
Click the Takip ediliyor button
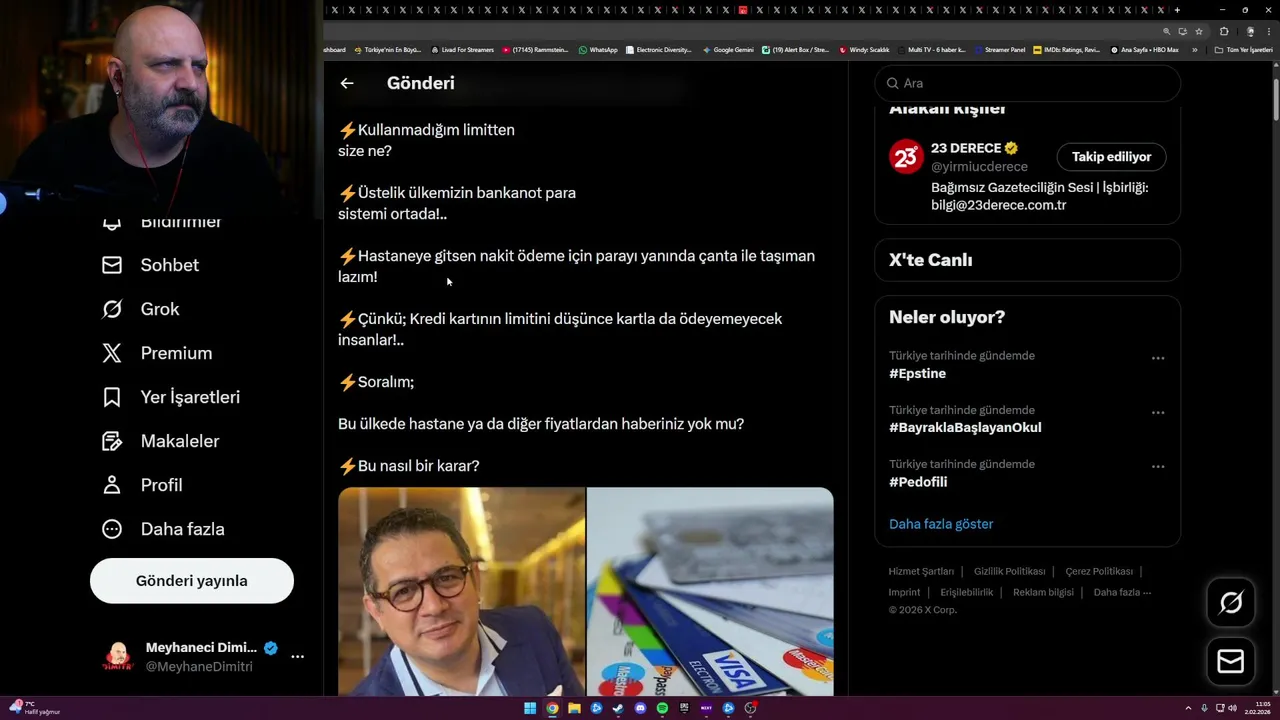pyautogui.click(x=1111, y=157)
